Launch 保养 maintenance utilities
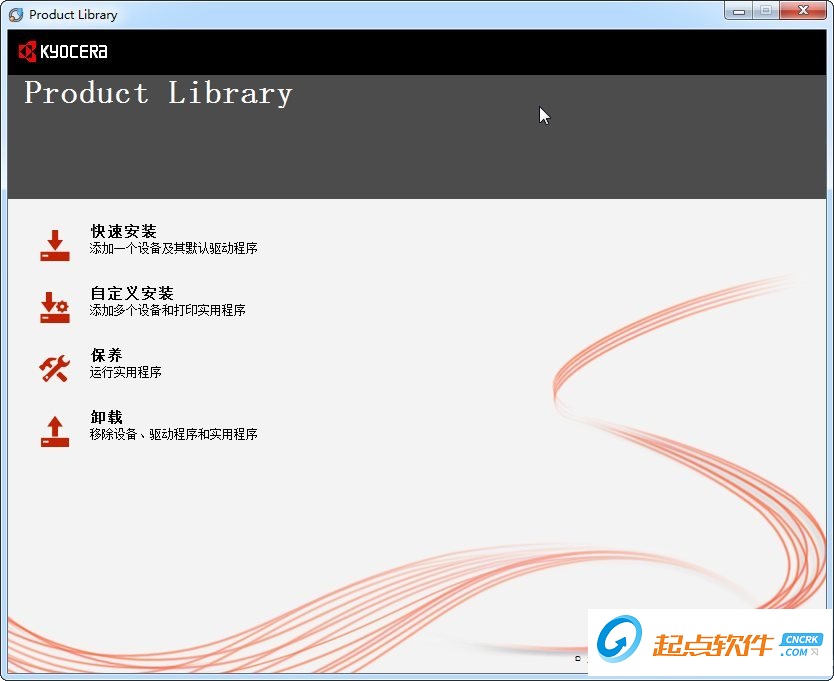The height and width of the screenshot is (681, 834). 107,355
